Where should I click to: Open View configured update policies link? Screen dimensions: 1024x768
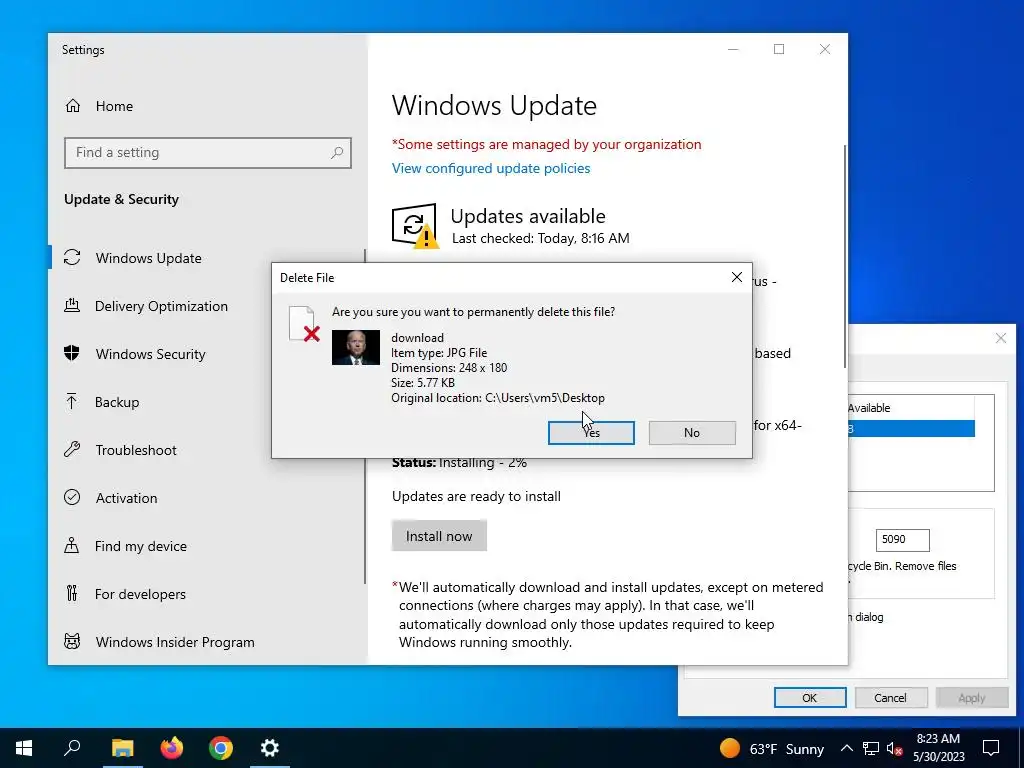pos(490,168)
